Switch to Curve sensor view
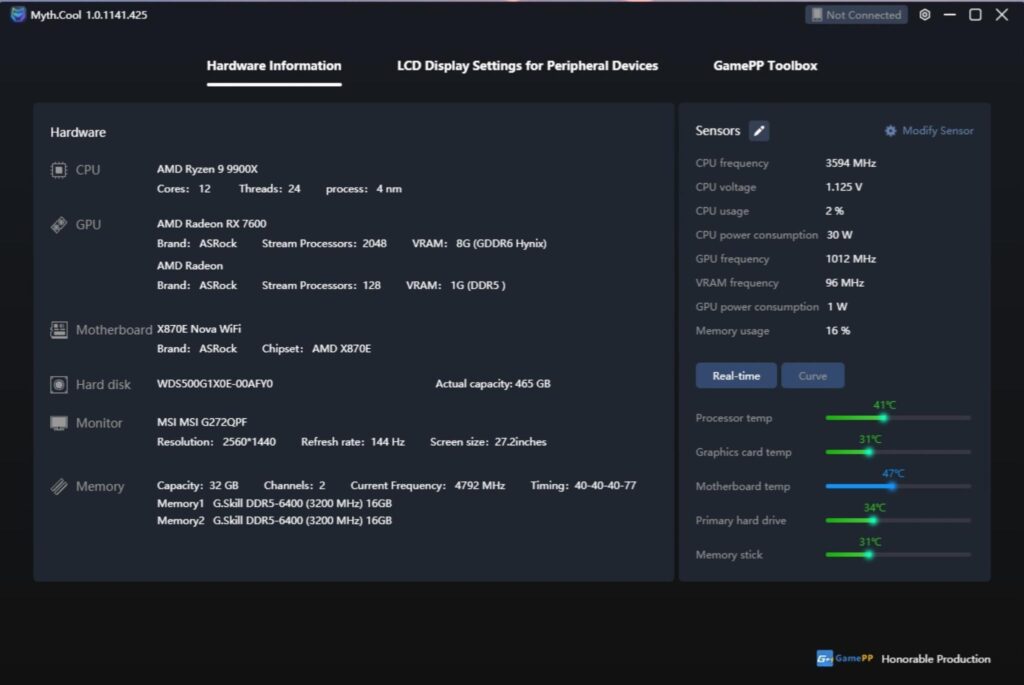 click(x=812, y=375)
